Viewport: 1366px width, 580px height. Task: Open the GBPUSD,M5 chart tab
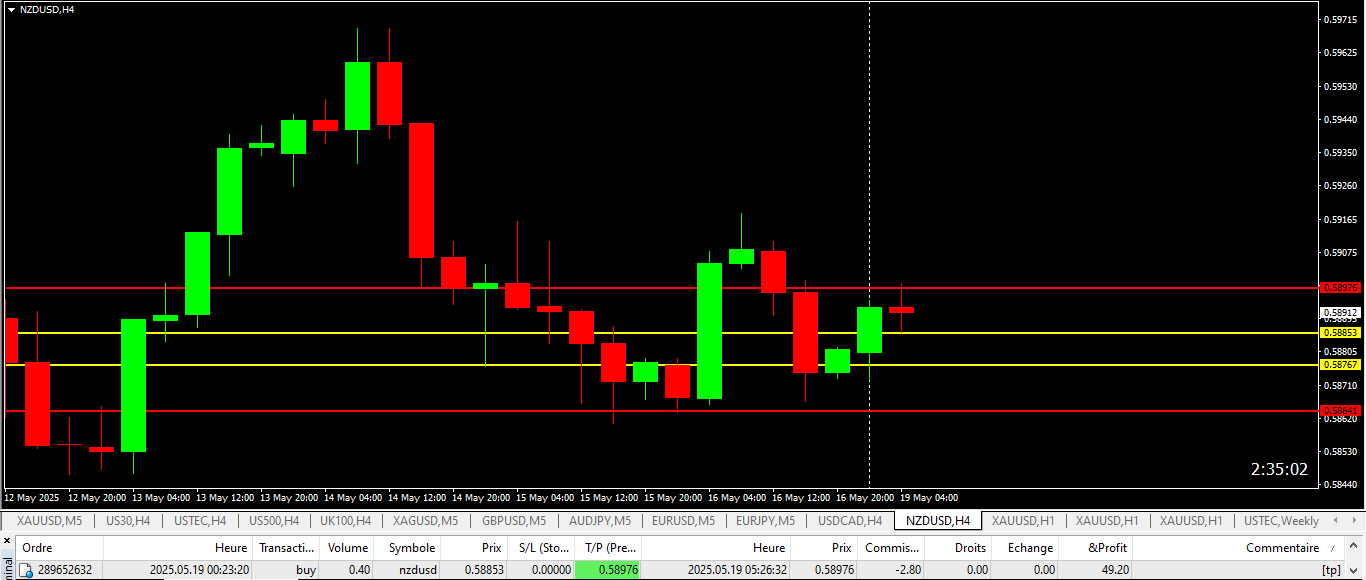click(x=514, y=521)
